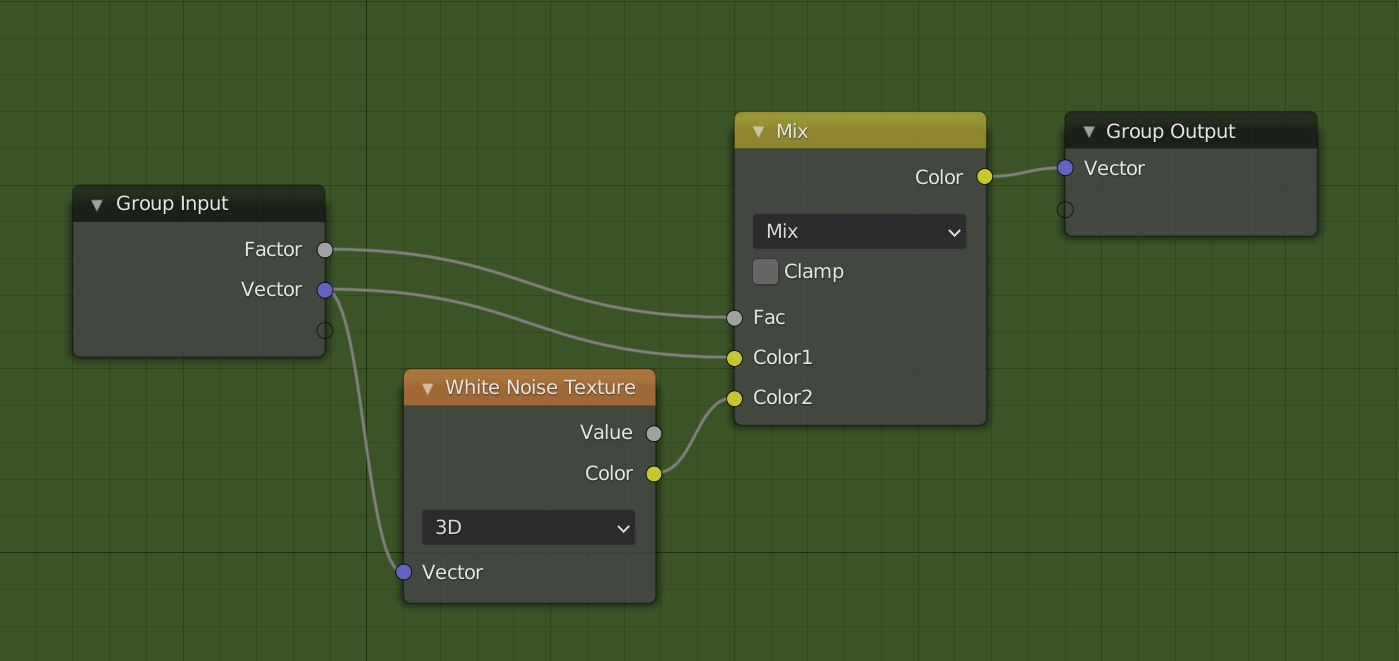Click the Value output socket on White Noise Texture
Viewport: 1399px width, 661px height.
click(654, 433)
